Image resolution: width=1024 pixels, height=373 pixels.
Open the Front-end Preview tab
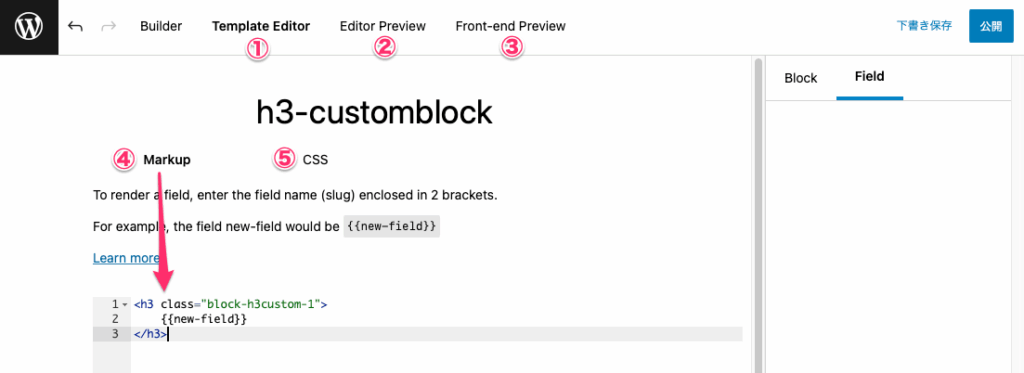(x=511, y=27)
